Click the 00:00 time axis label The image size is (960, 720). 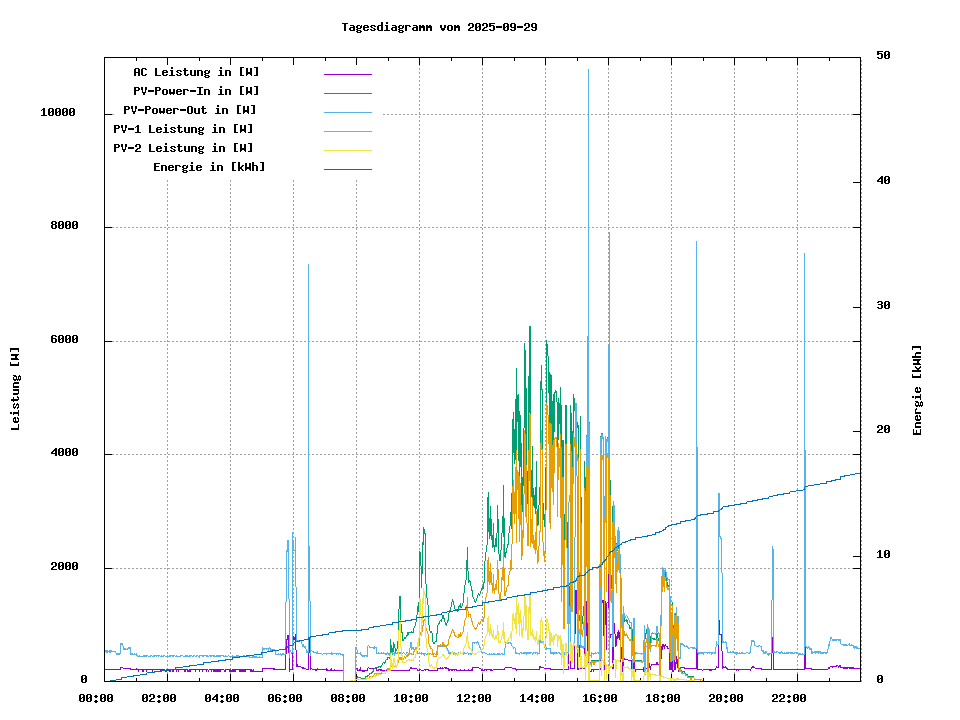click(96, 698)
